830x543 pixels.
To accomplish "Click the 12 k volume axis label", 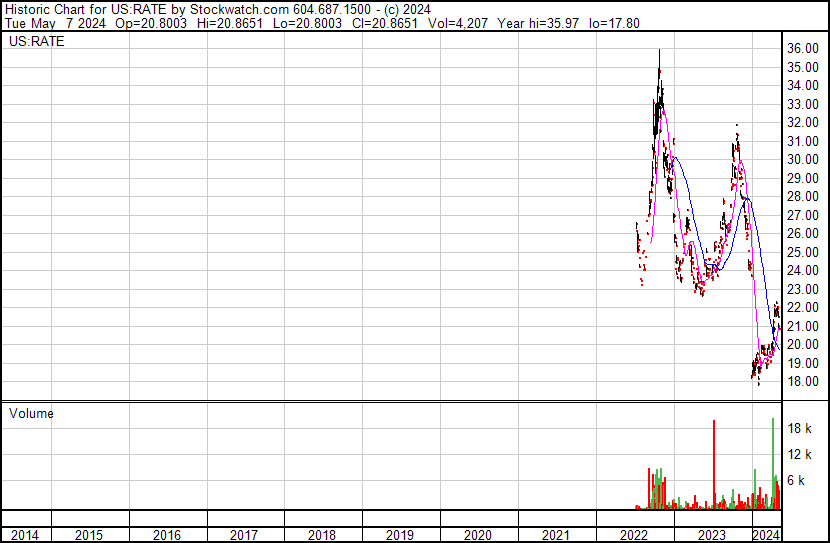I will tap(799, 454).
